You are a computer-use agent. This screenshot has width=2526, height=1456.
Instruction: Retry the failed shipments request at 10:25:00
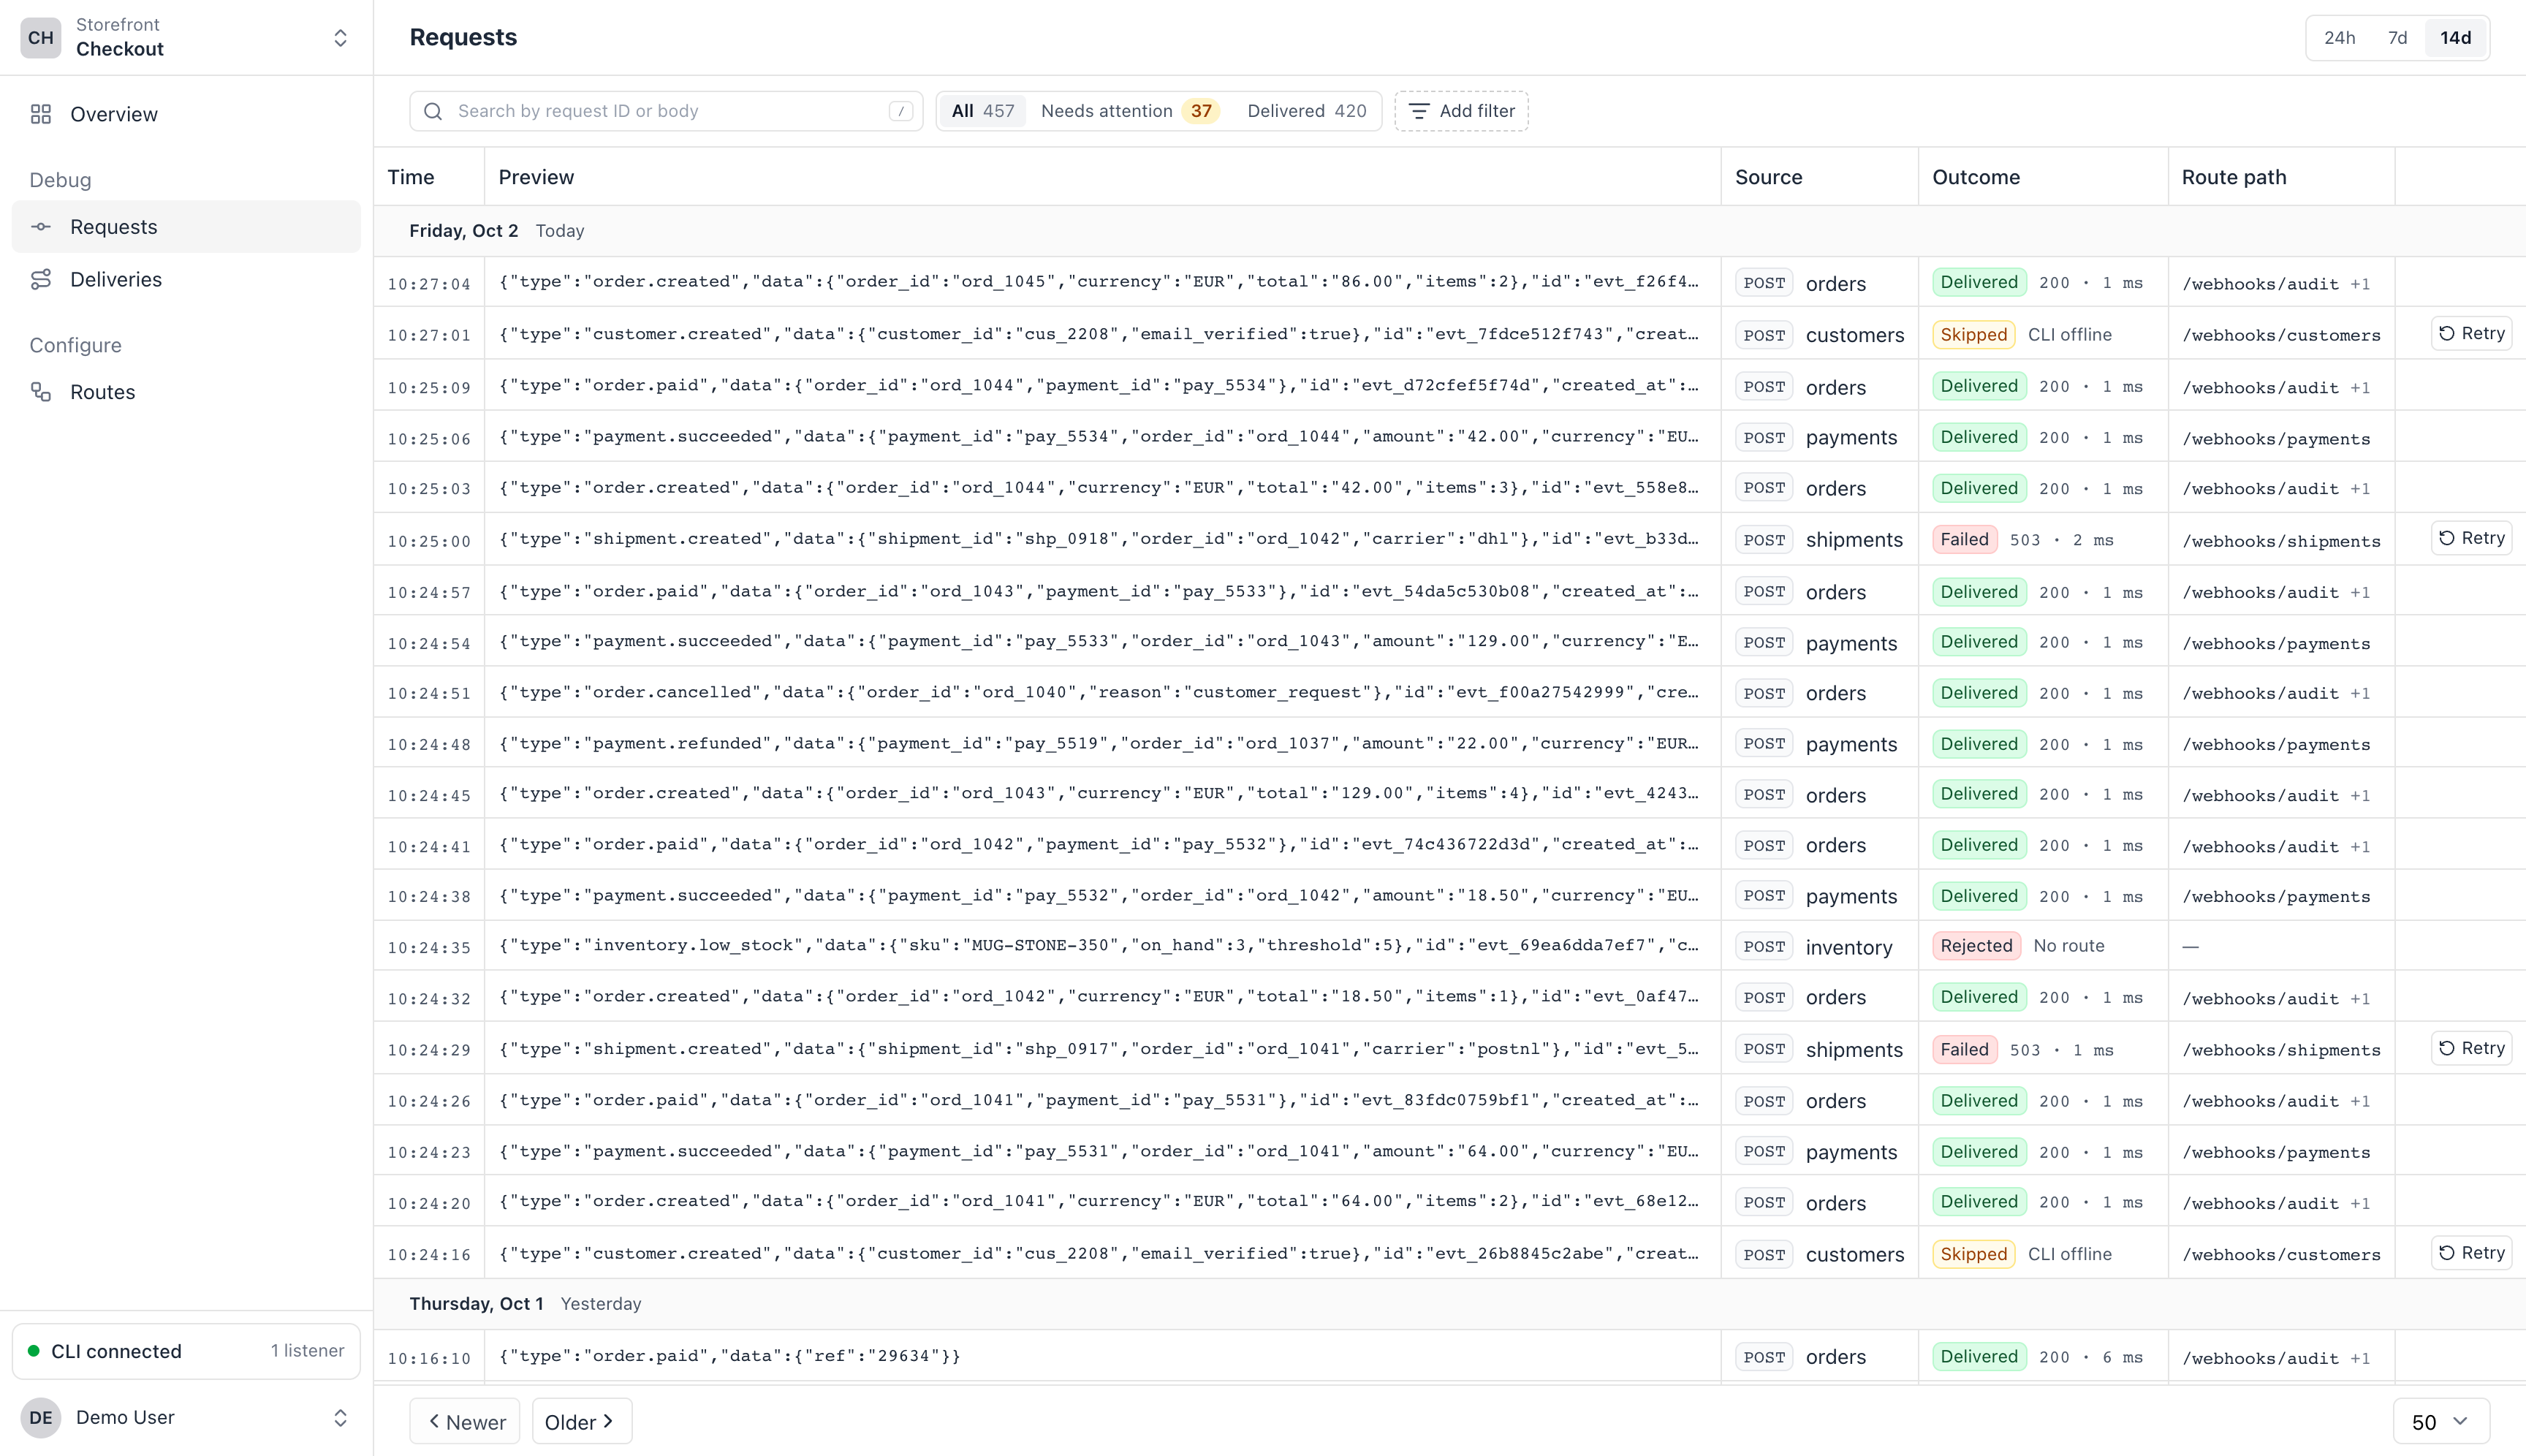(2471, 538)
